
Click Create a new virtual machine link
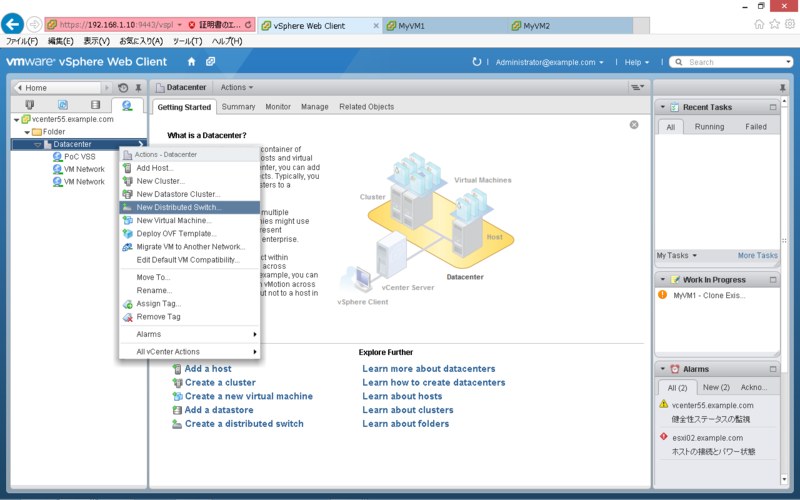249,396
